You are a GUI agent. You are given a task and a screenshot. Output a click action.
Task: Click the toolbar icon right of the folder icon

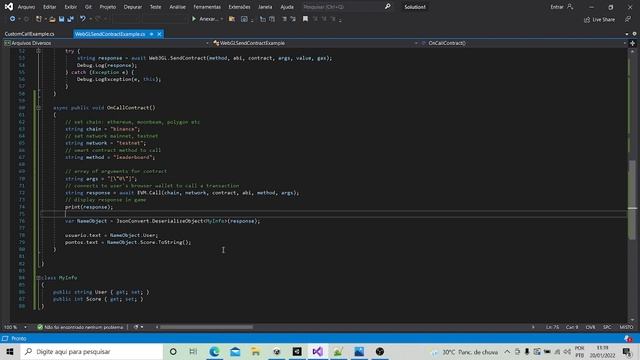tap(244, 19)
